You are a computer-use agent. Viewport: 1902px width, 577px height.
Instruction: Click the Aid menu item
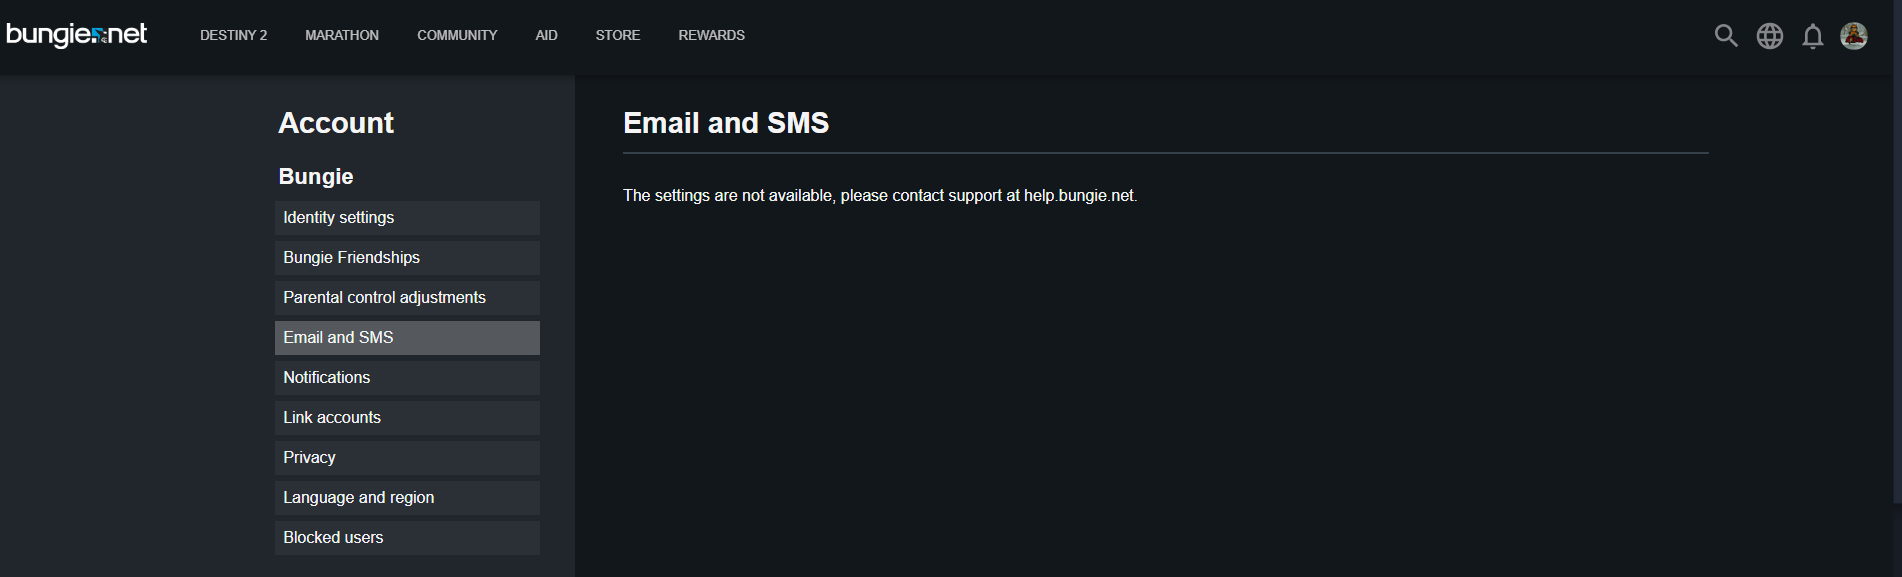tap(546, 35)
